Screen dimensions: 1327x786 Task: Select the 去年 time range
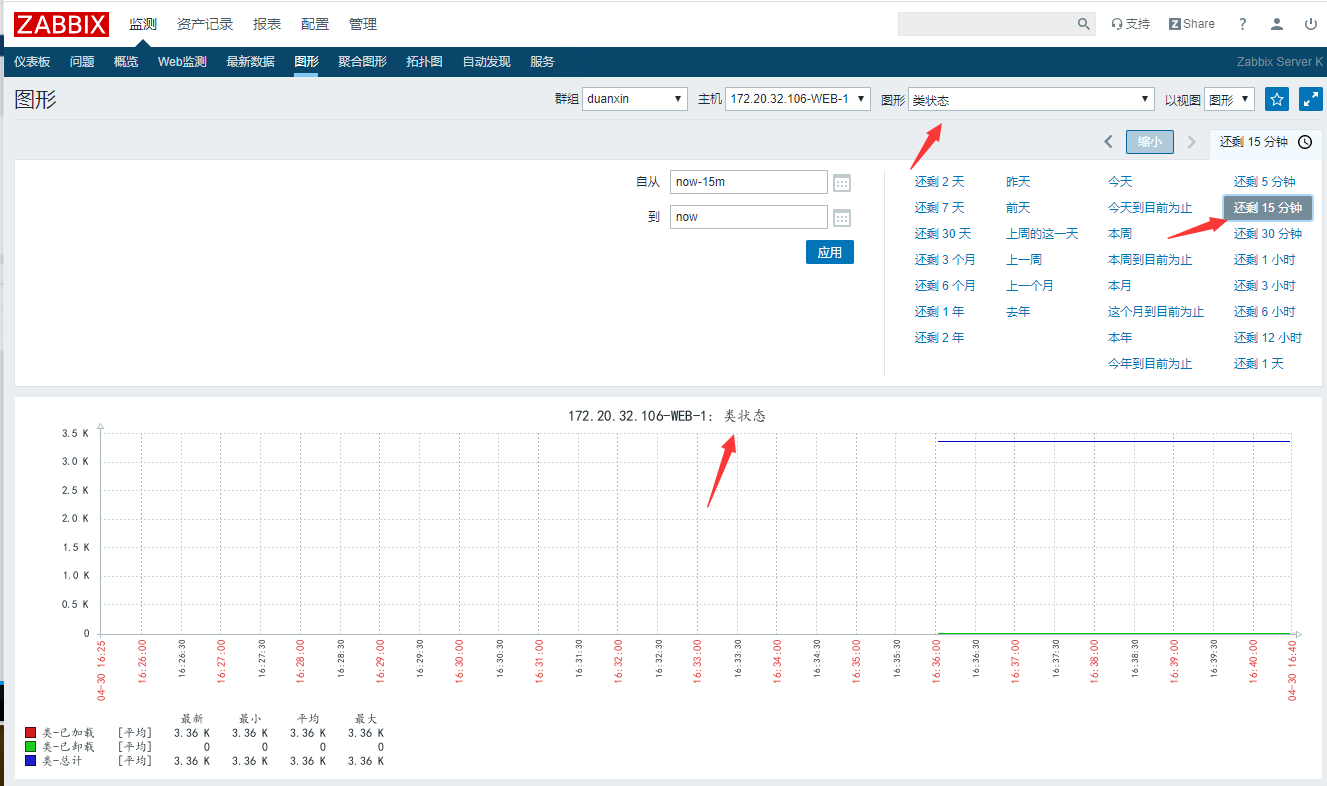[1018, 312]
